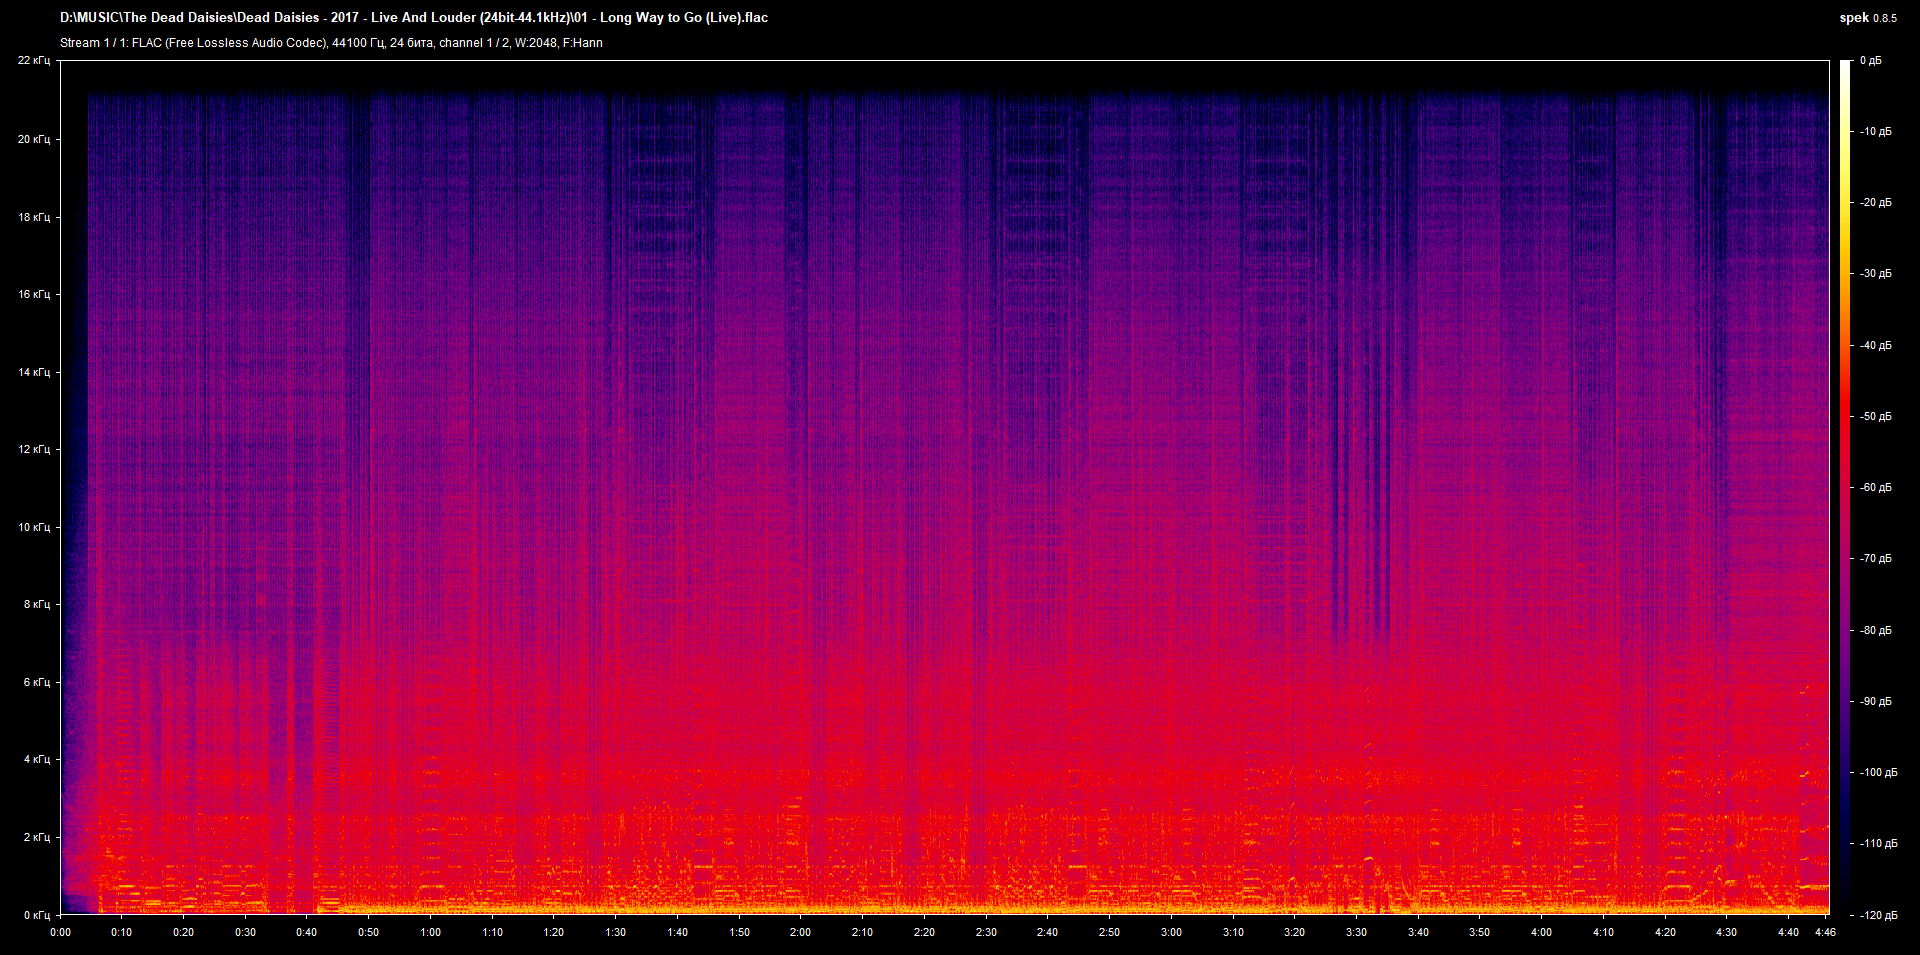Viewport: 1920px width, 955px height.
Task: Click the 0 дБ level label
Action: pyautogui.click(x=1870, y=61)
